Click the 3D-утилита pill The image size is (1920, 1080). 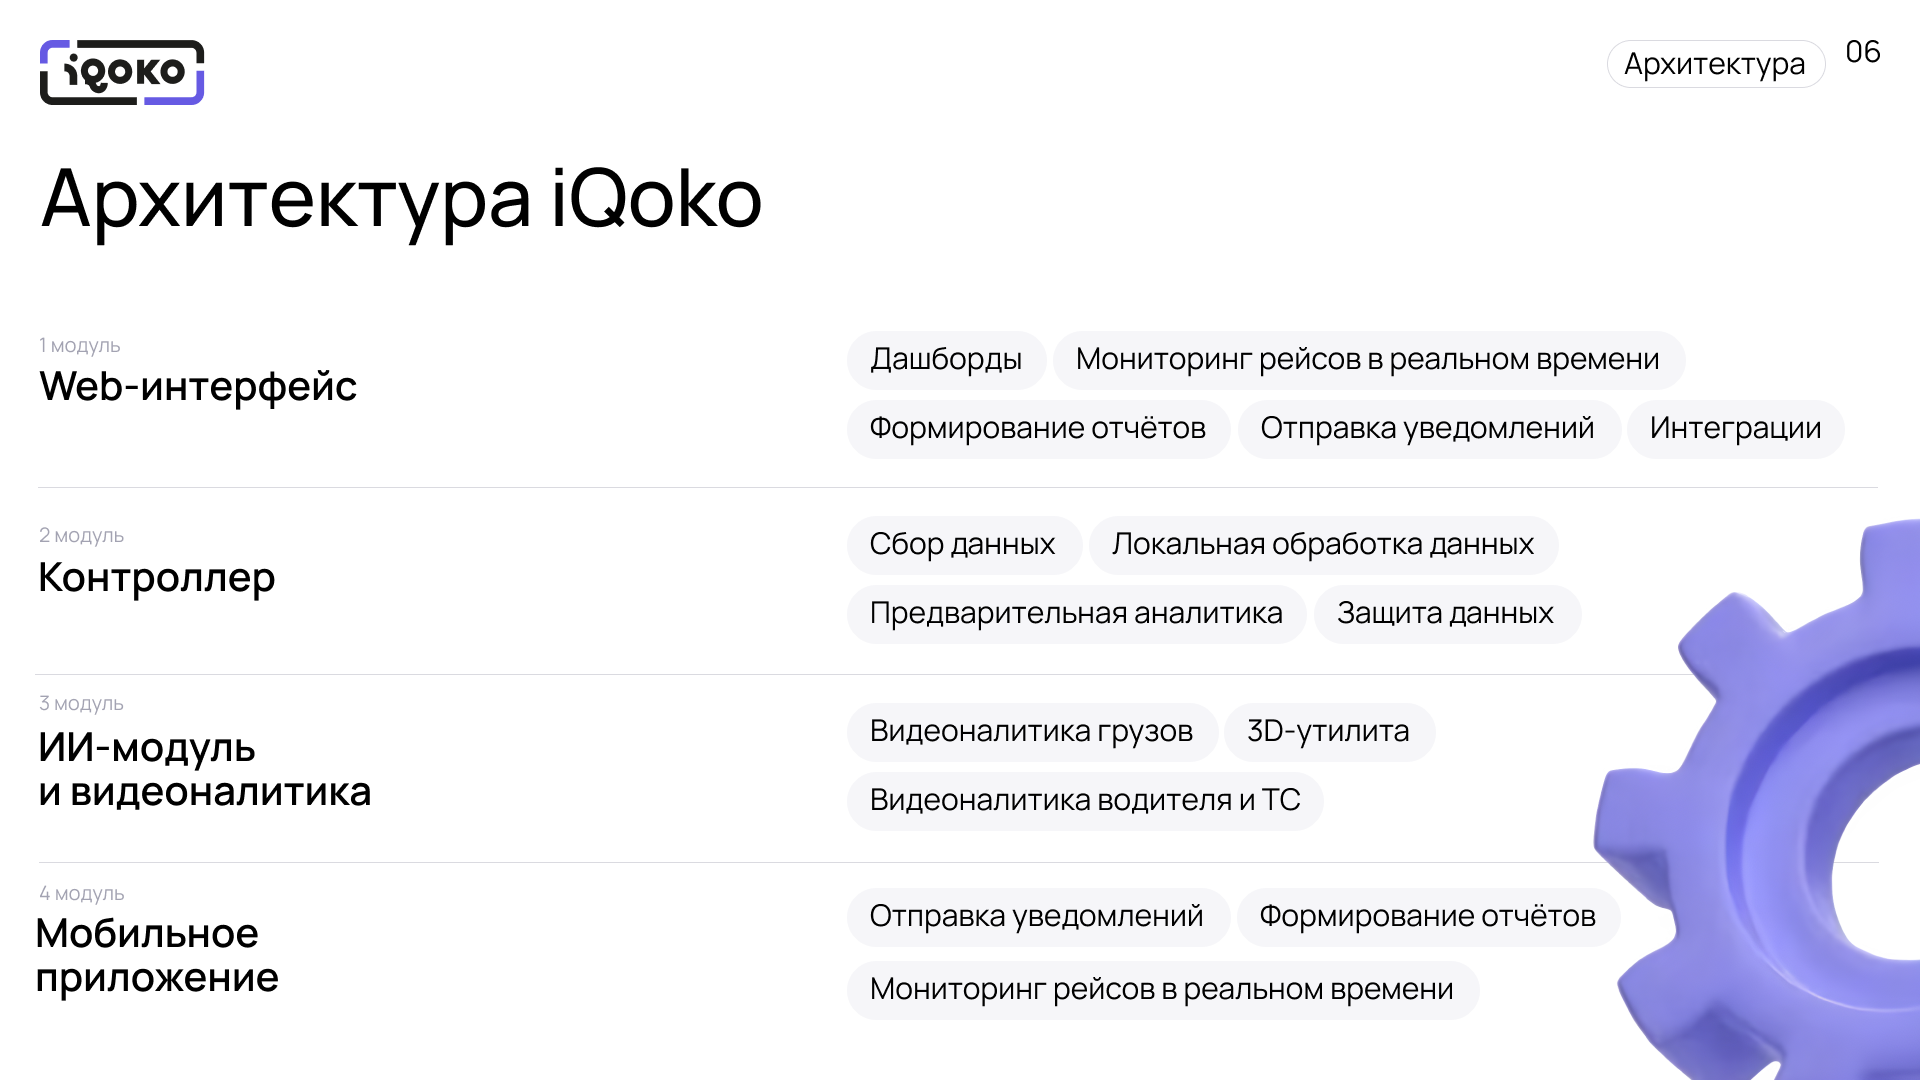[1328, 731]
